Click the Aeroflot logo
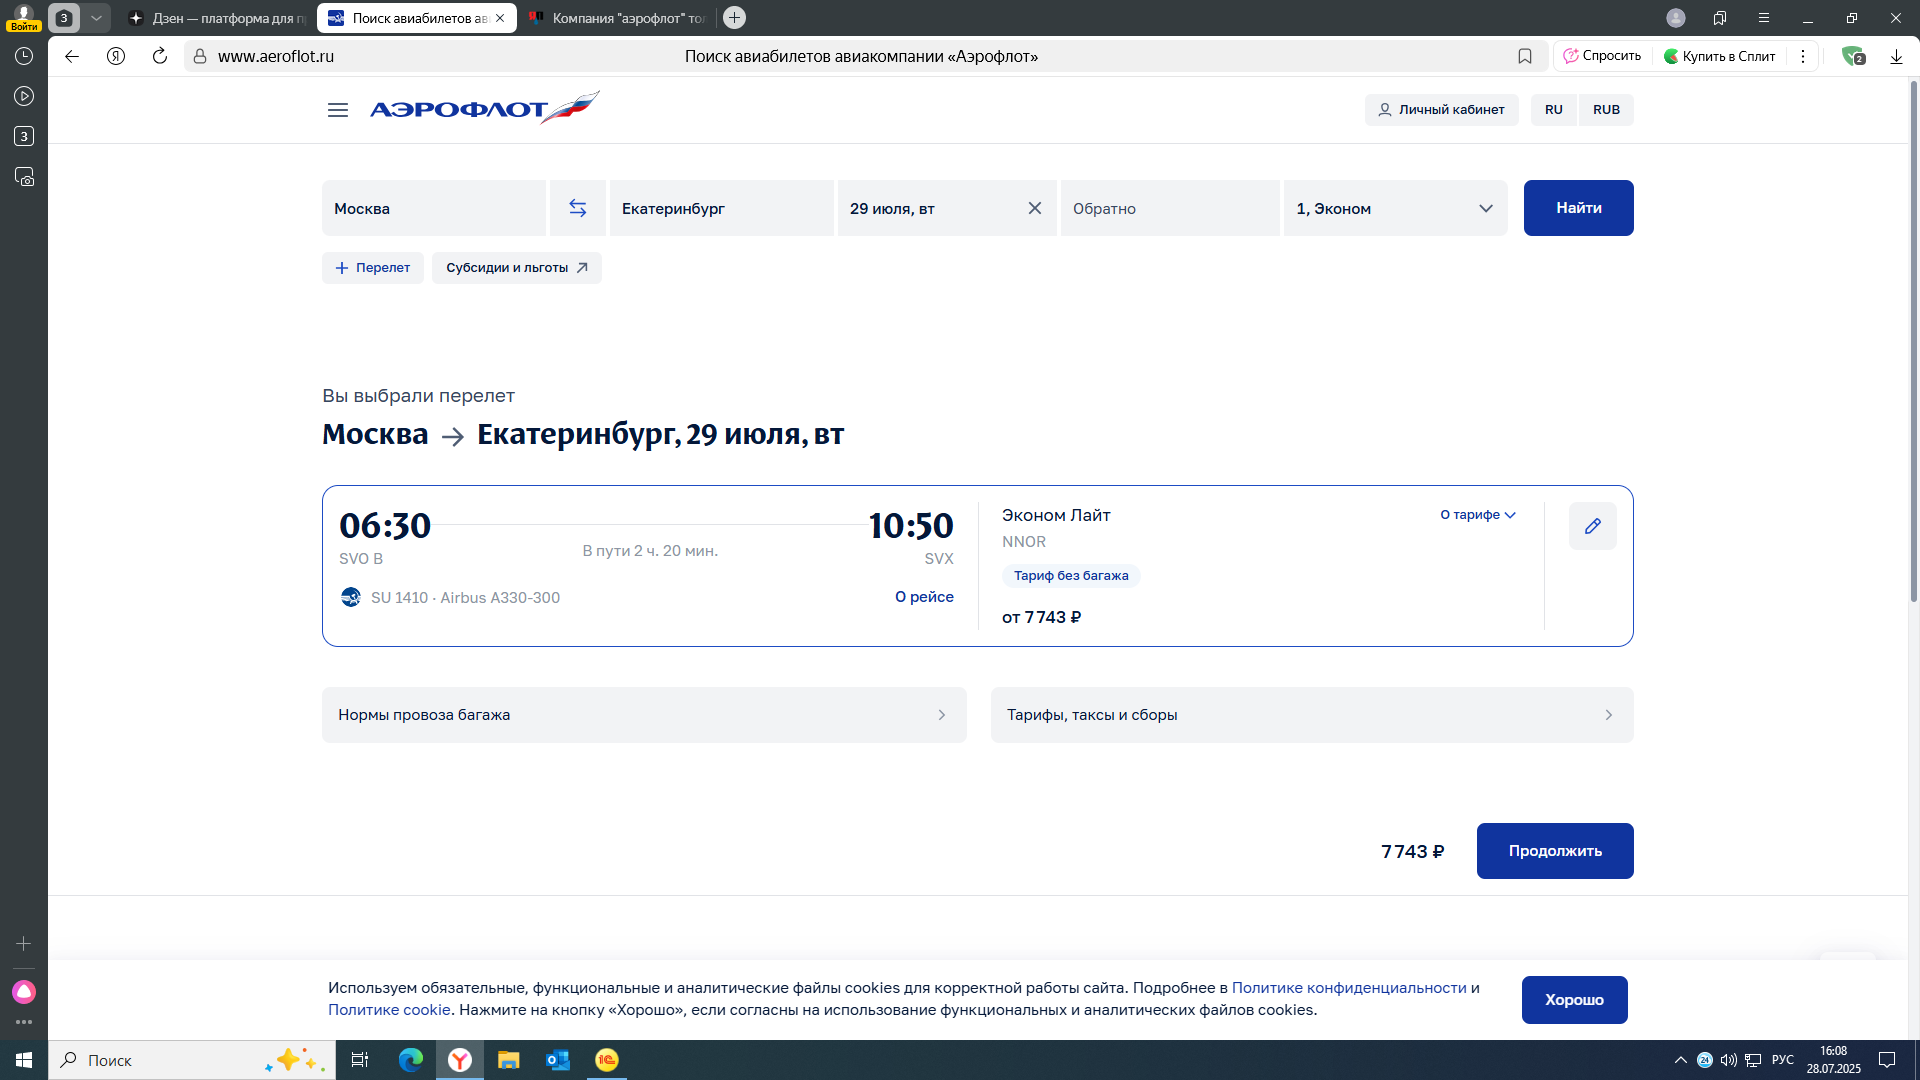Viewport: 1920px width, 1080px height. click(485, 108)
